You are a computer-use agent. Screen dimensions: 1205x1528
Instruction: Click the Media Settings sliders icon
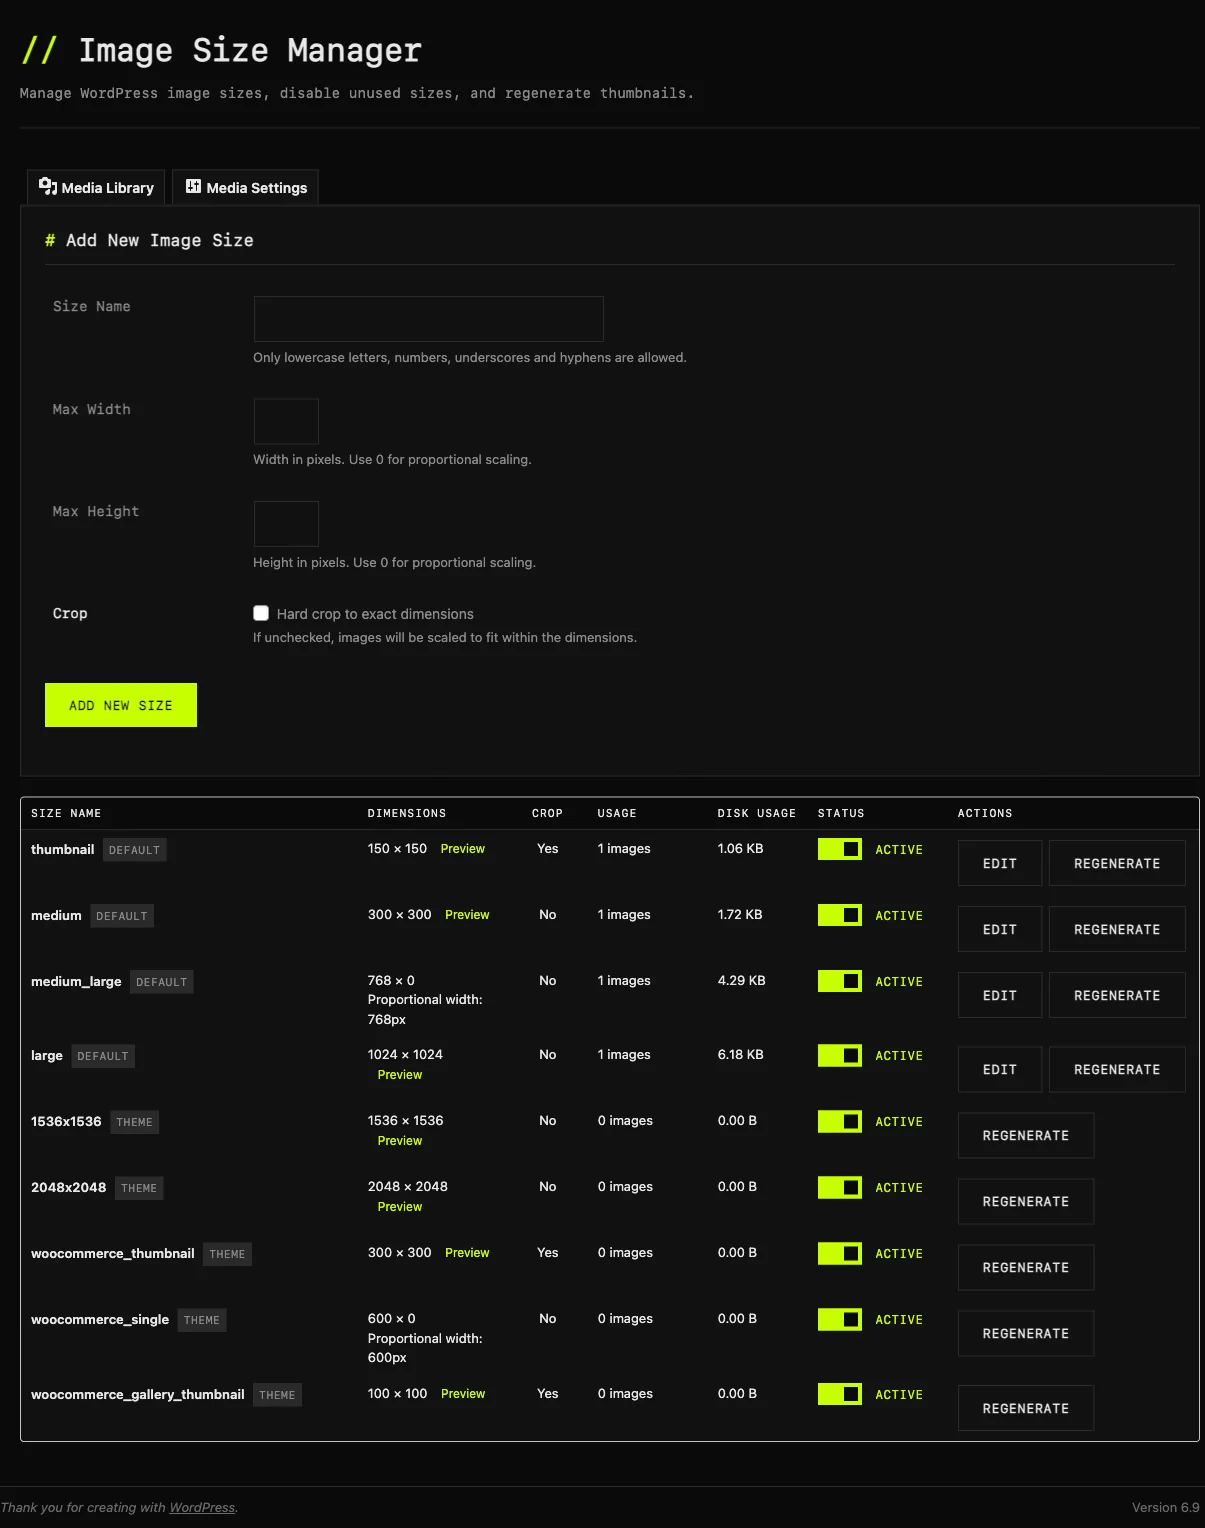coord(192,186)
